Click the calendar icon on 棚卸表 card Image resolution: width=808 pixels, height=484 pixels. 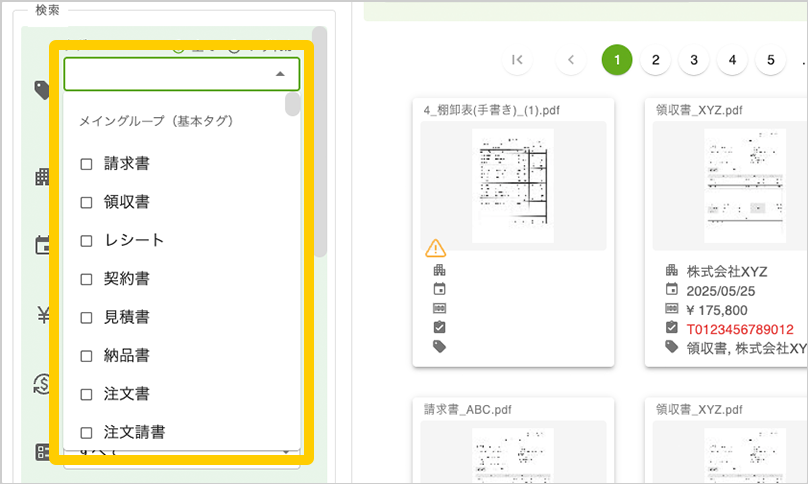click(x=440, y=289)
